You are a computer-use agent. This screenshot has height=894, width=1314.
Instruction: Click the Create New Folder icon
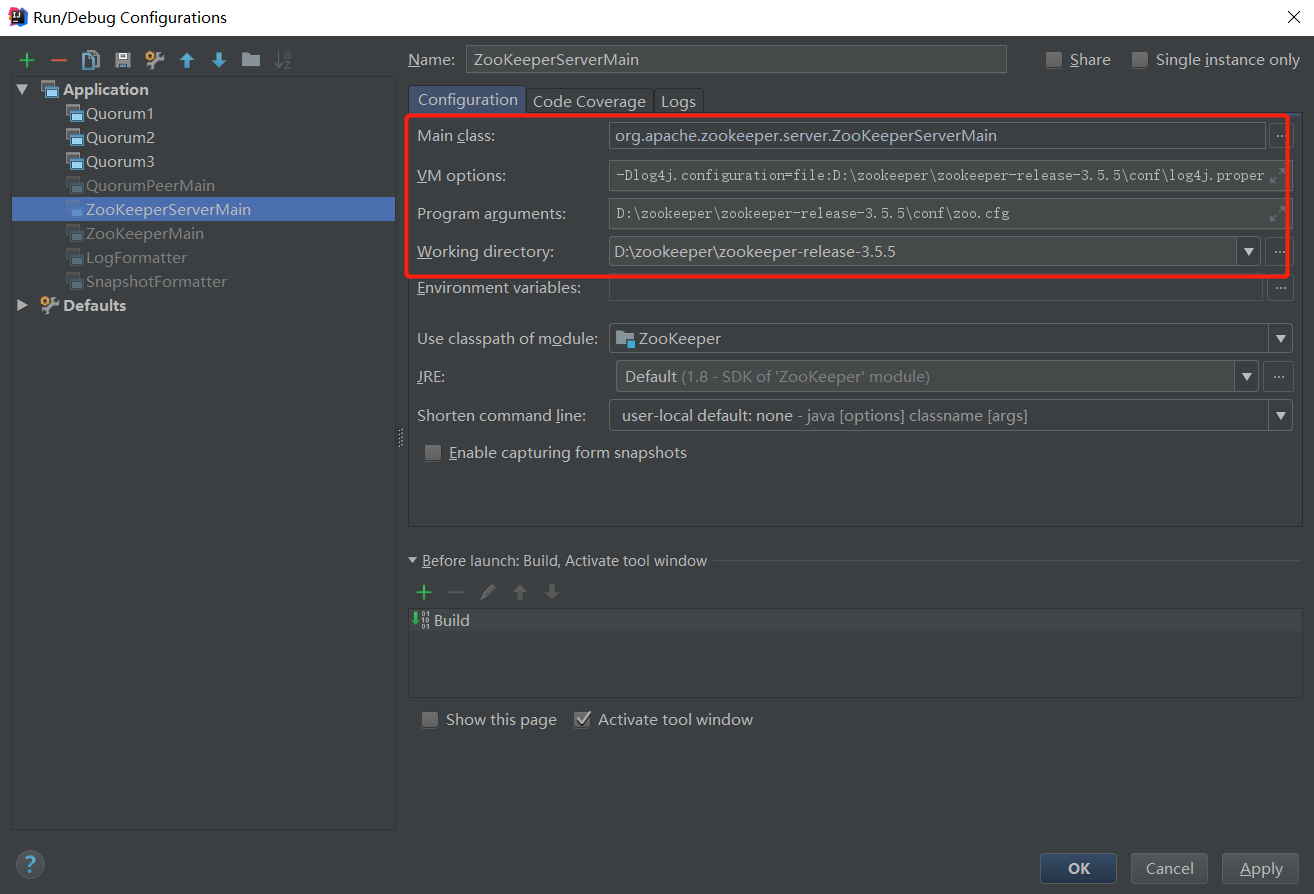[x=251, y=60]
